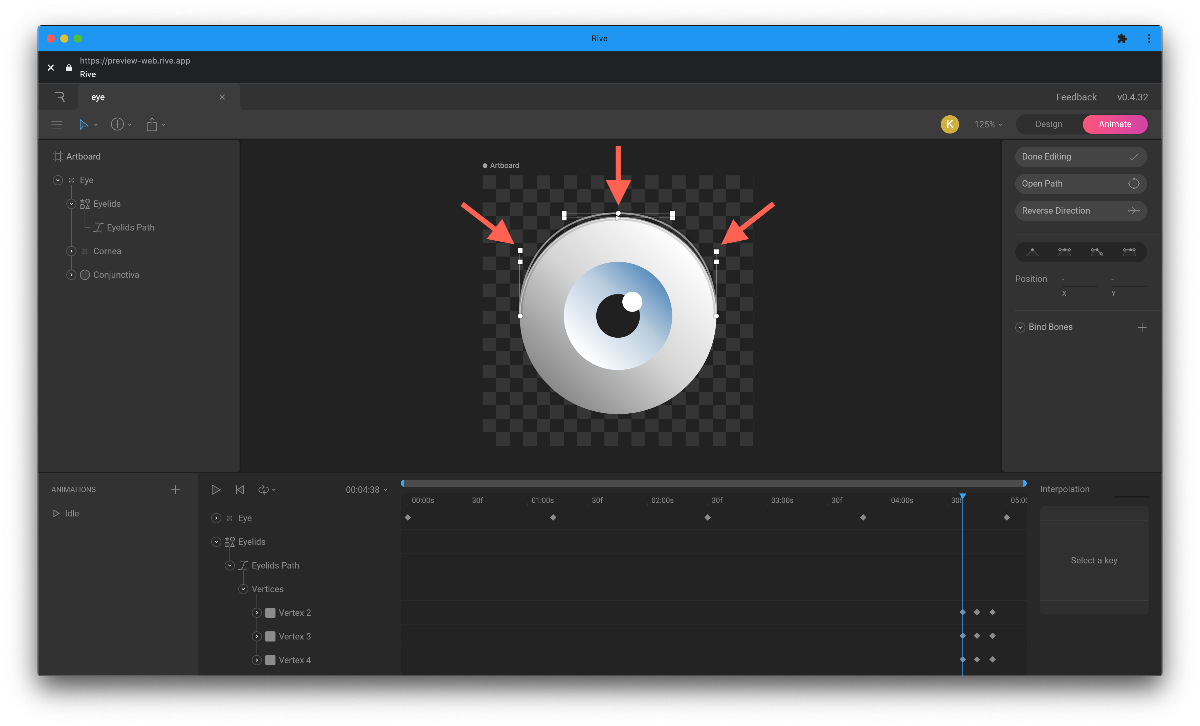This screenshot has height=726, width=1200.
Task: Open the 125% zoom dropdown
Action: coord(989,124)
